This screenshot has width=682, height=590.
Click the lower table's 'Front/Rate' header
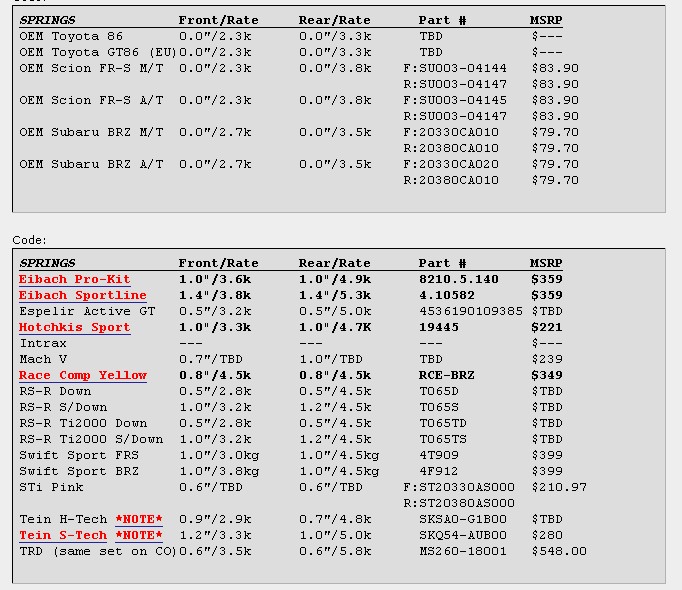(218, 263)
